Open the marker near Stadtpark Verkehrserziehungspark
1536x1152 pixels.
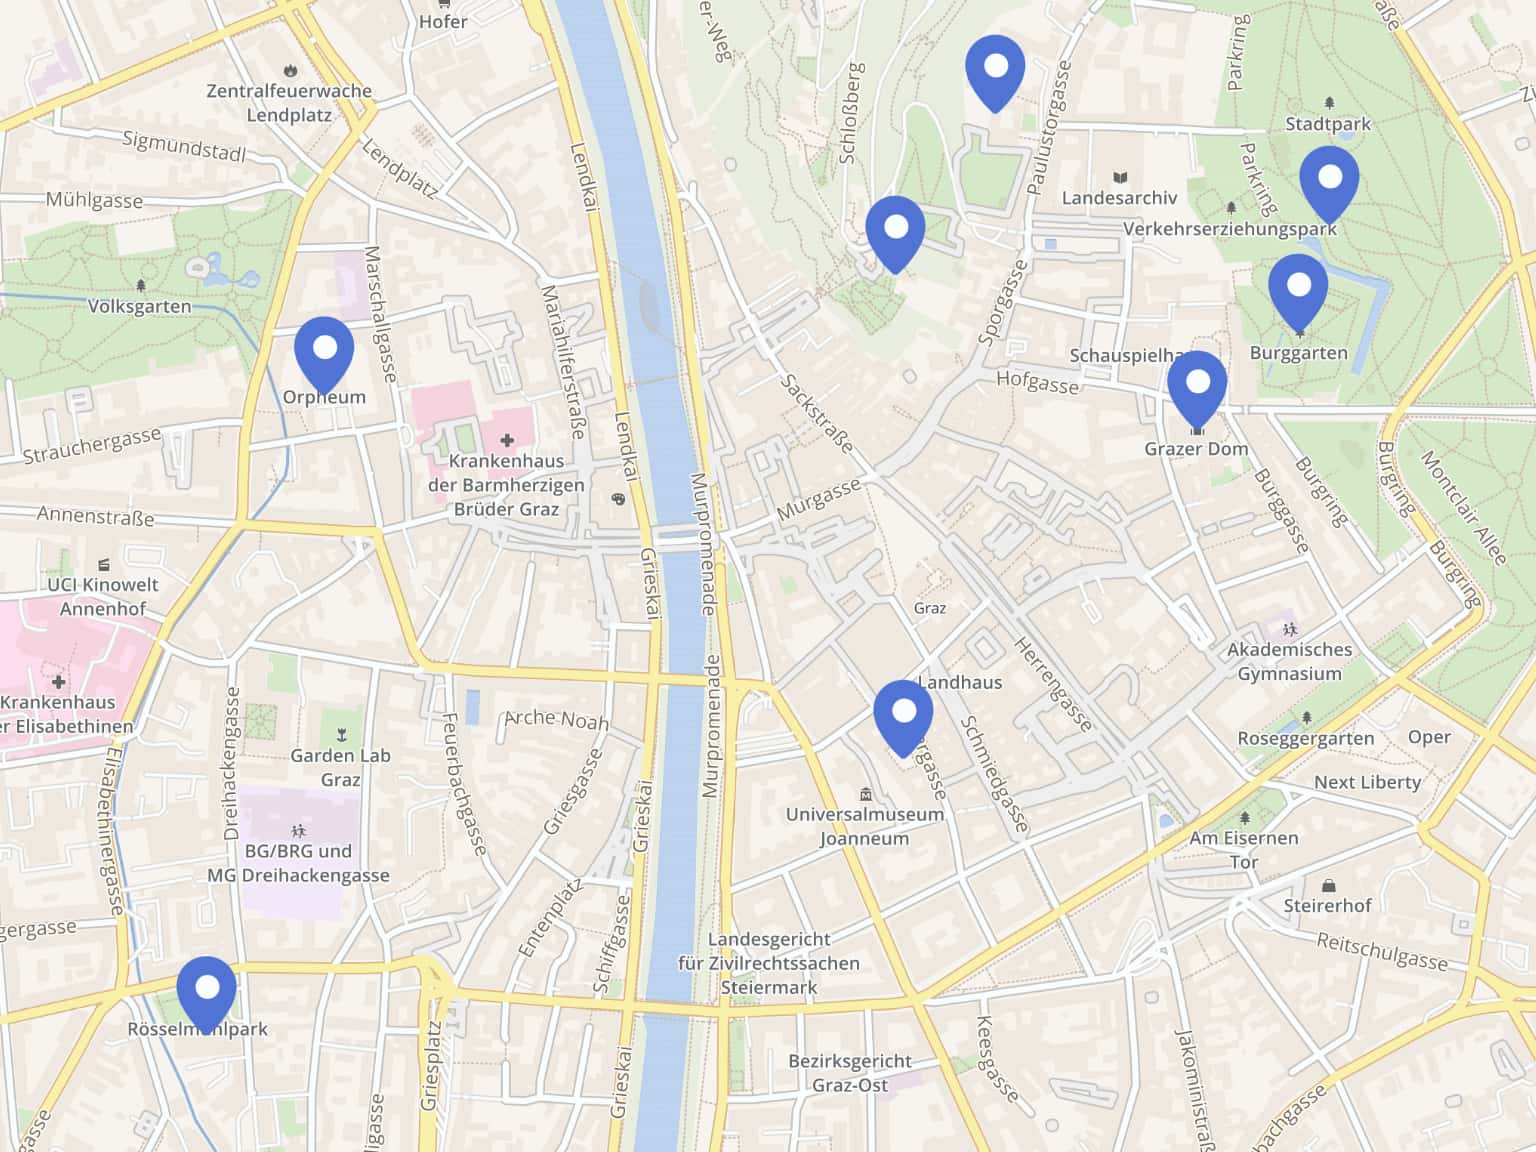pyautogui.click(x=1329, y=184)
